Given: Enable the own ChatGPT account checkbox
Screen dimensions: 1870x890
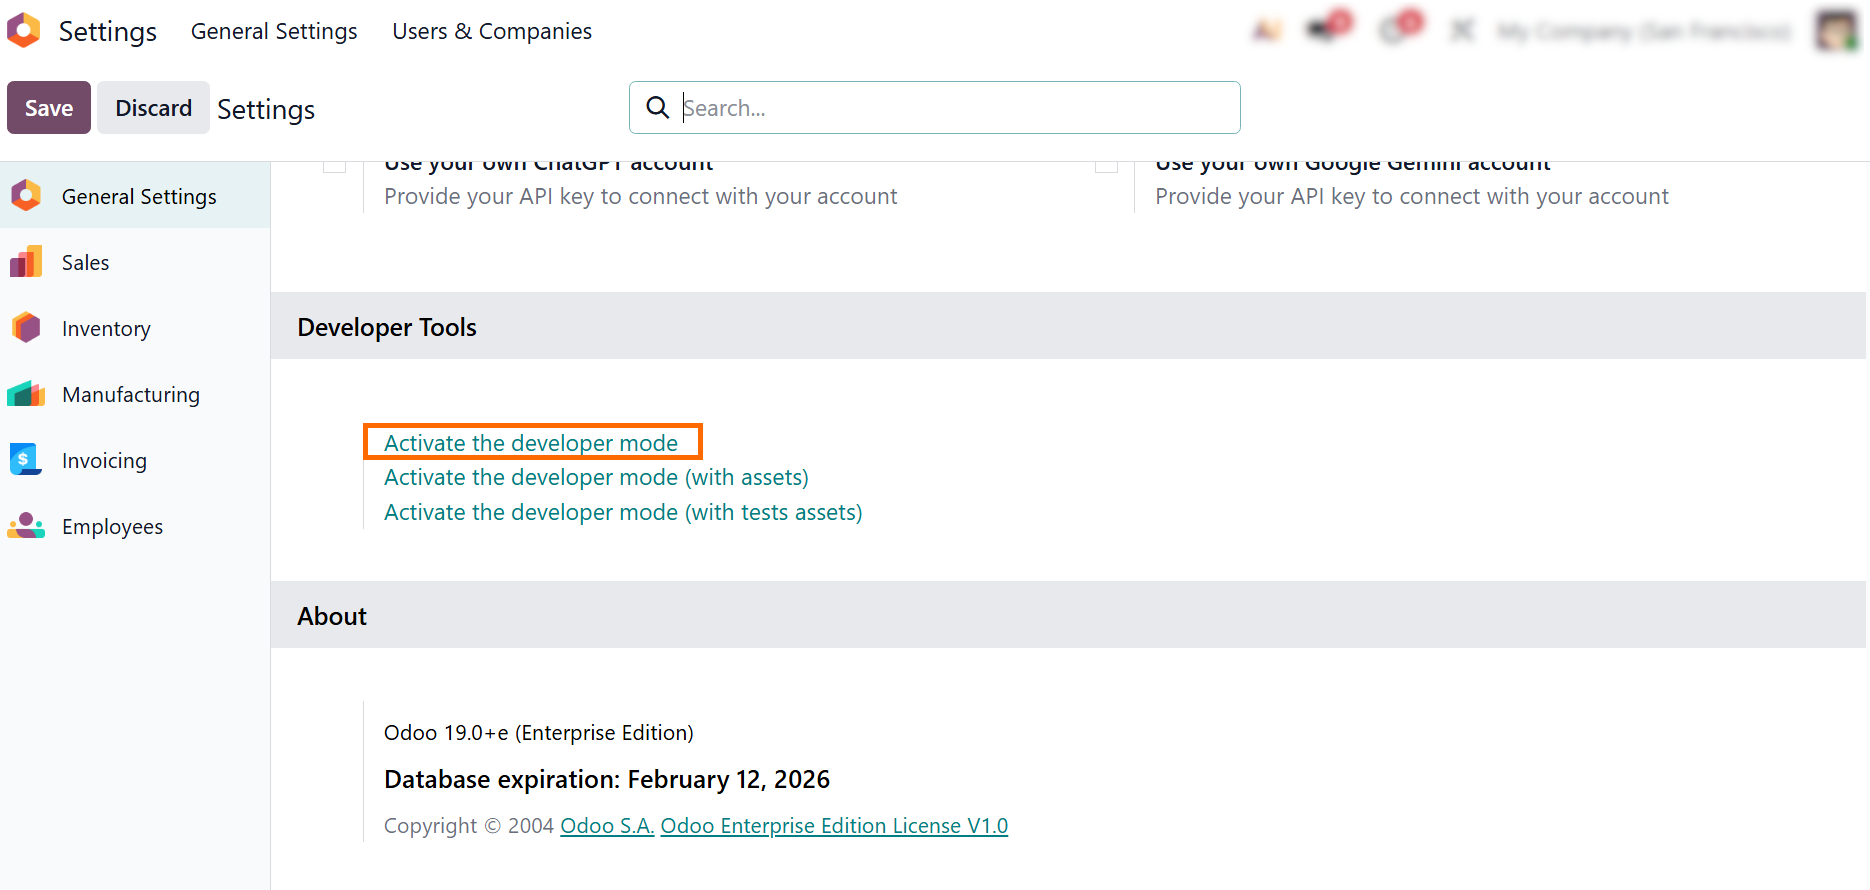Looking at the screenshot, I should click(x=335, y=166).
